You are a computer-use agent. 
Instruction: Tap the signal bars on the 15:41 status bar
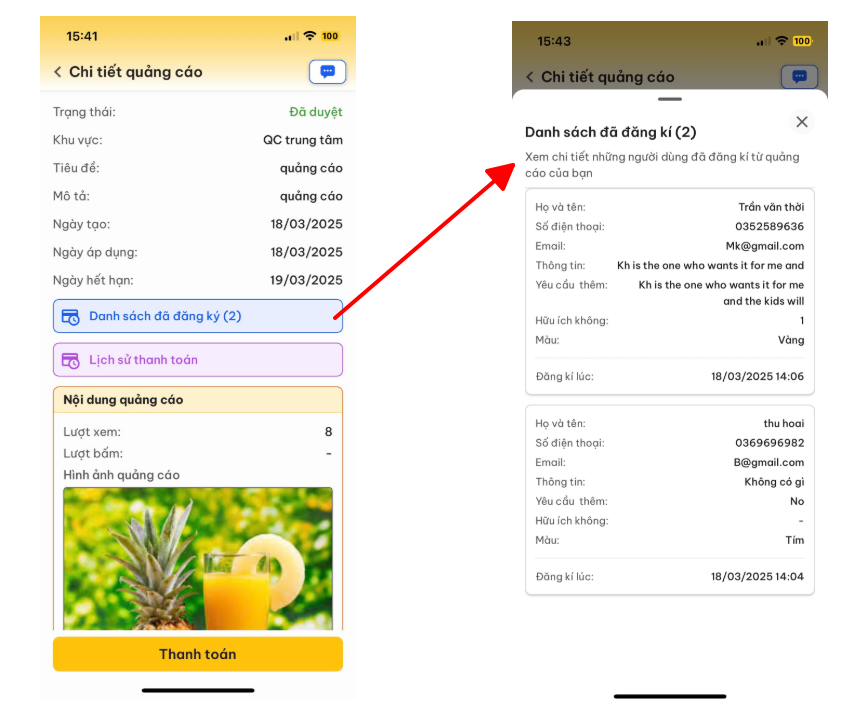291,37
